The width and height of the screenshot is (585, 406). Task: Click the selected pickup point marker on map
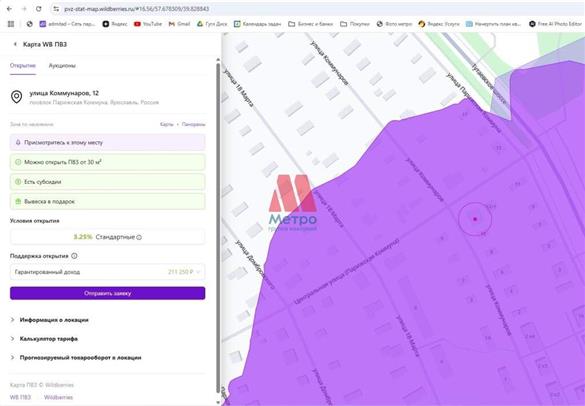[475, 219]
